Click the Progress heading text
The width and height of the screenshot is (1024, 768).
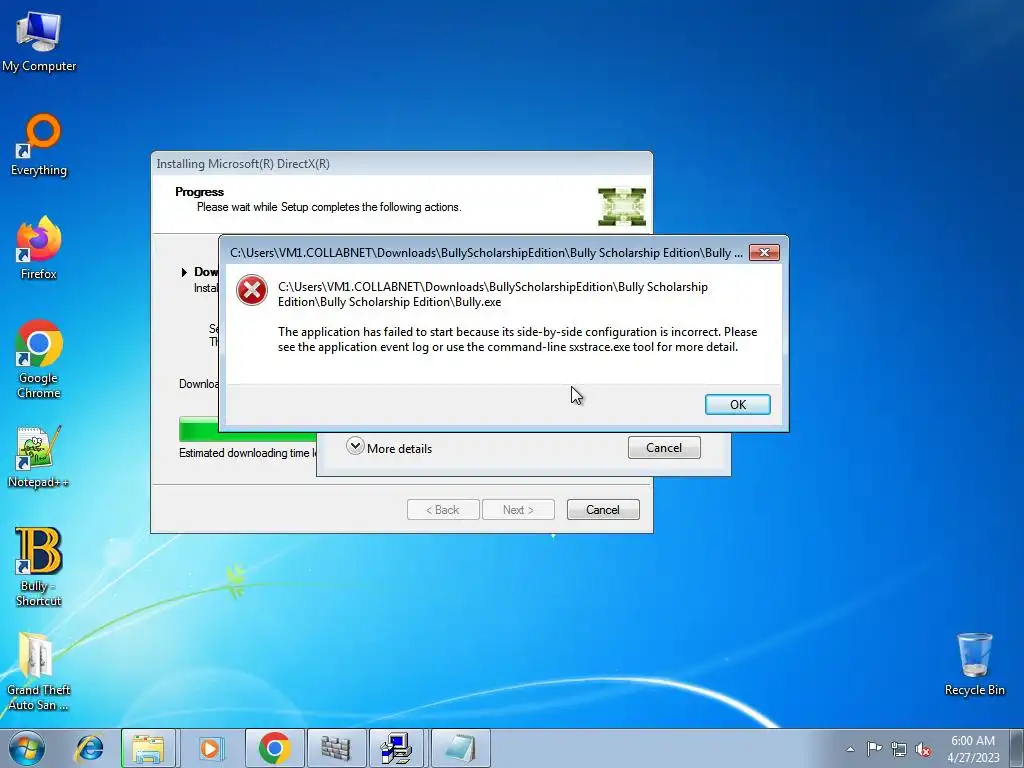pyautogui.click(x=199, y=191)
